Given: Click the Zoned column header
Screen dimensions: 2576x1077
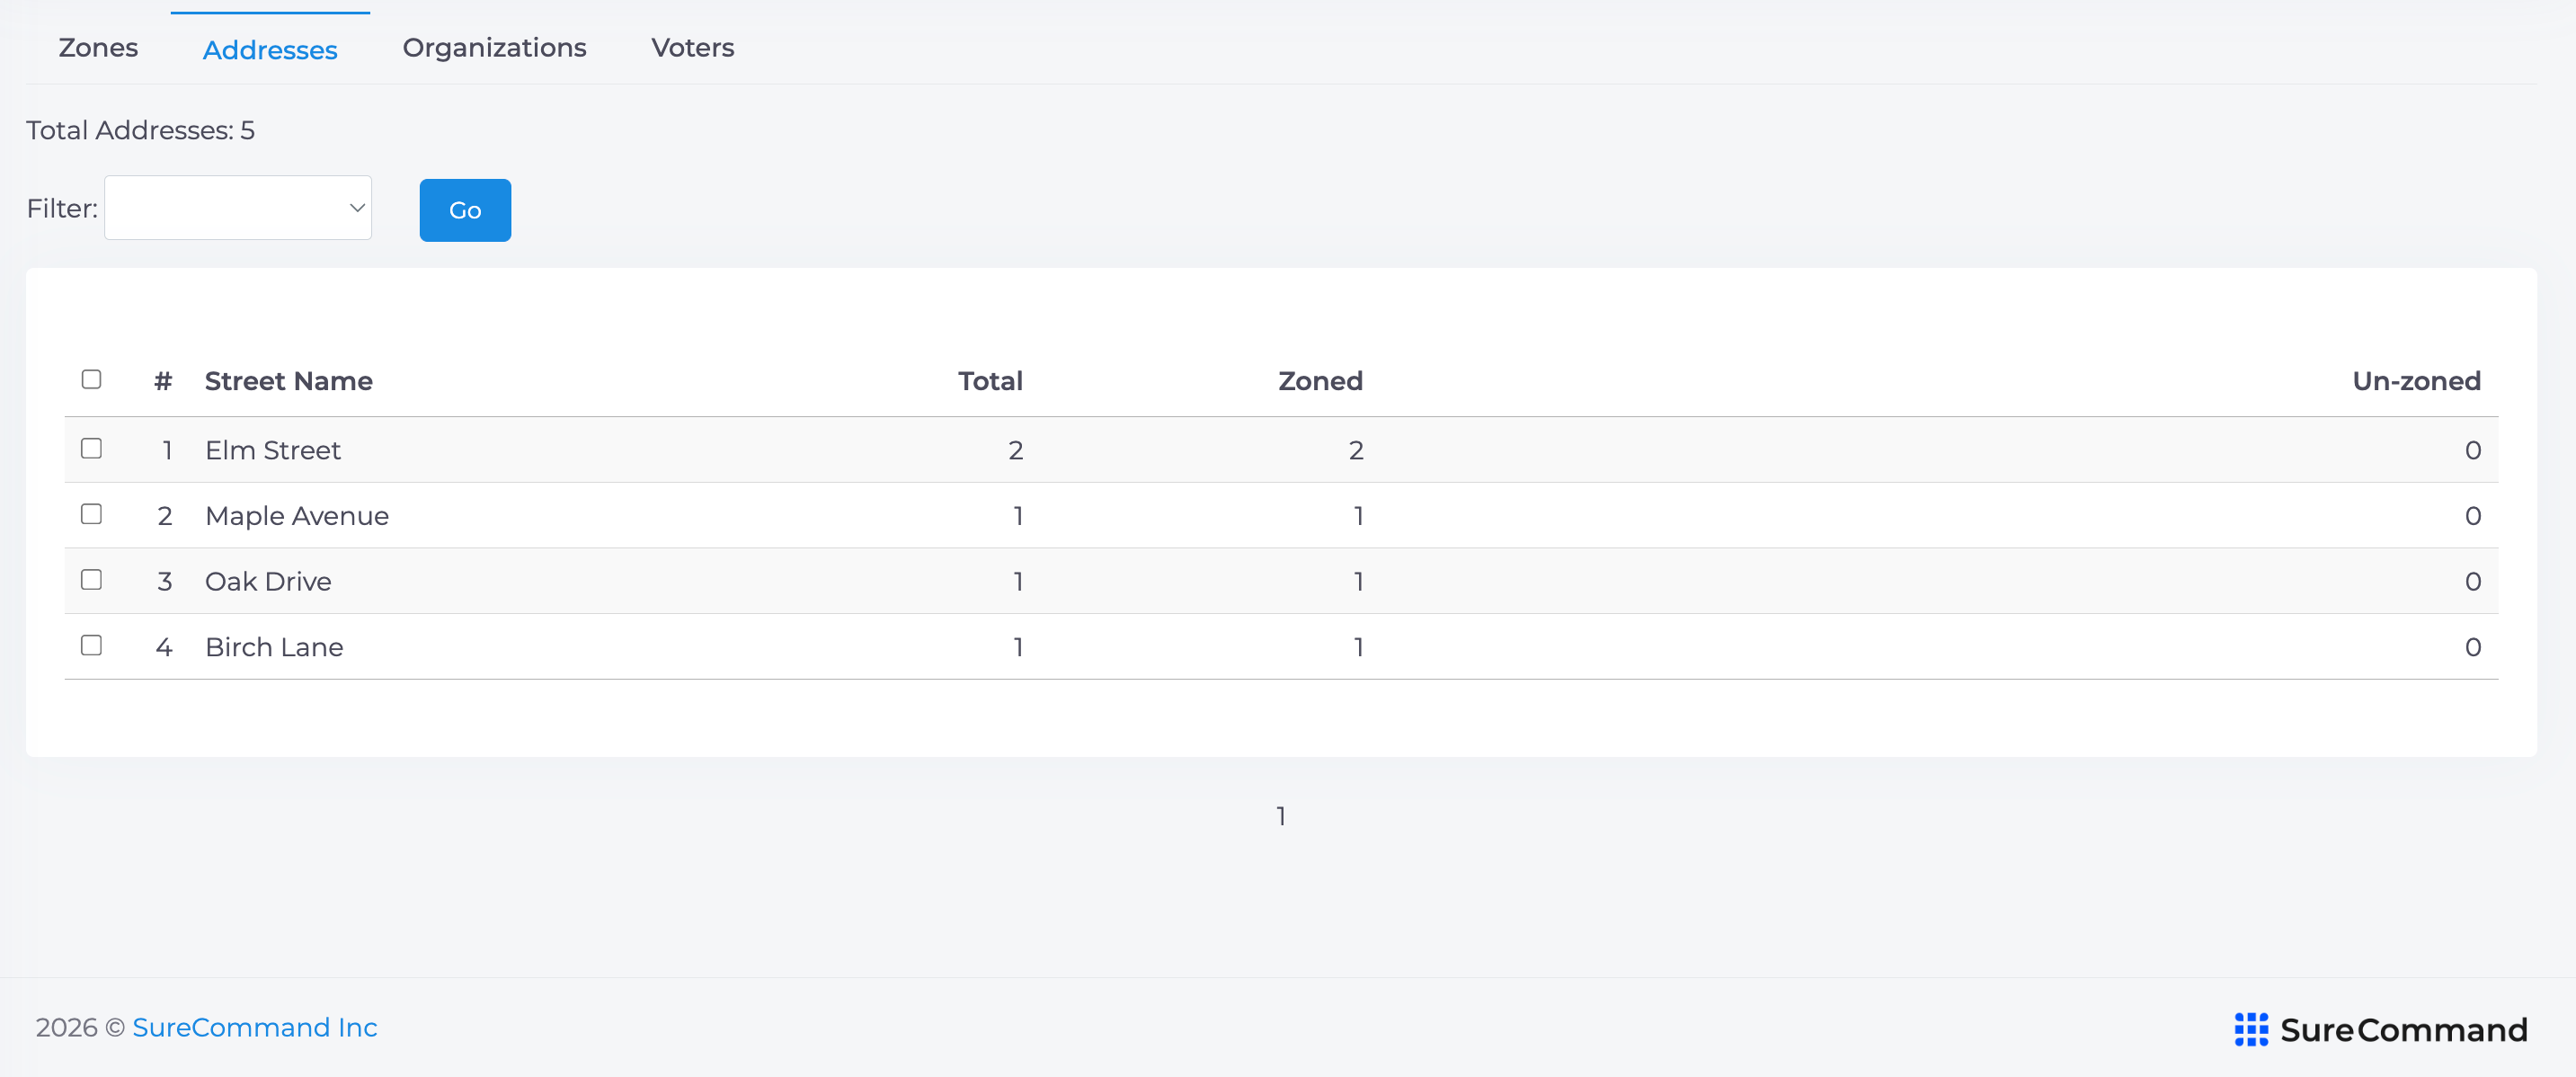Looking at the screenshot, I should (1320, 381).
